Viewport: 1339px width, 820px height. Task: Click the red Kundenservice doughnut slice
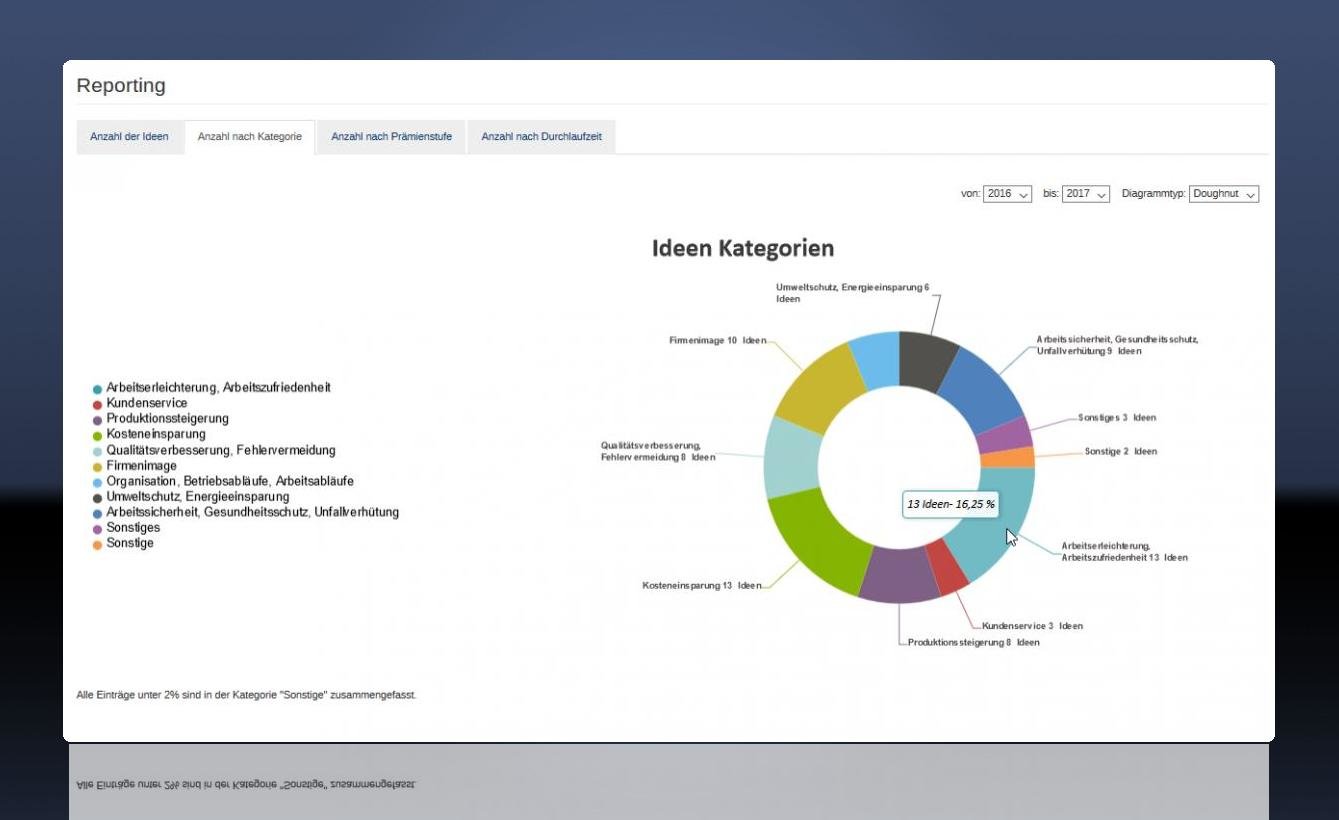tap(948, 567)
